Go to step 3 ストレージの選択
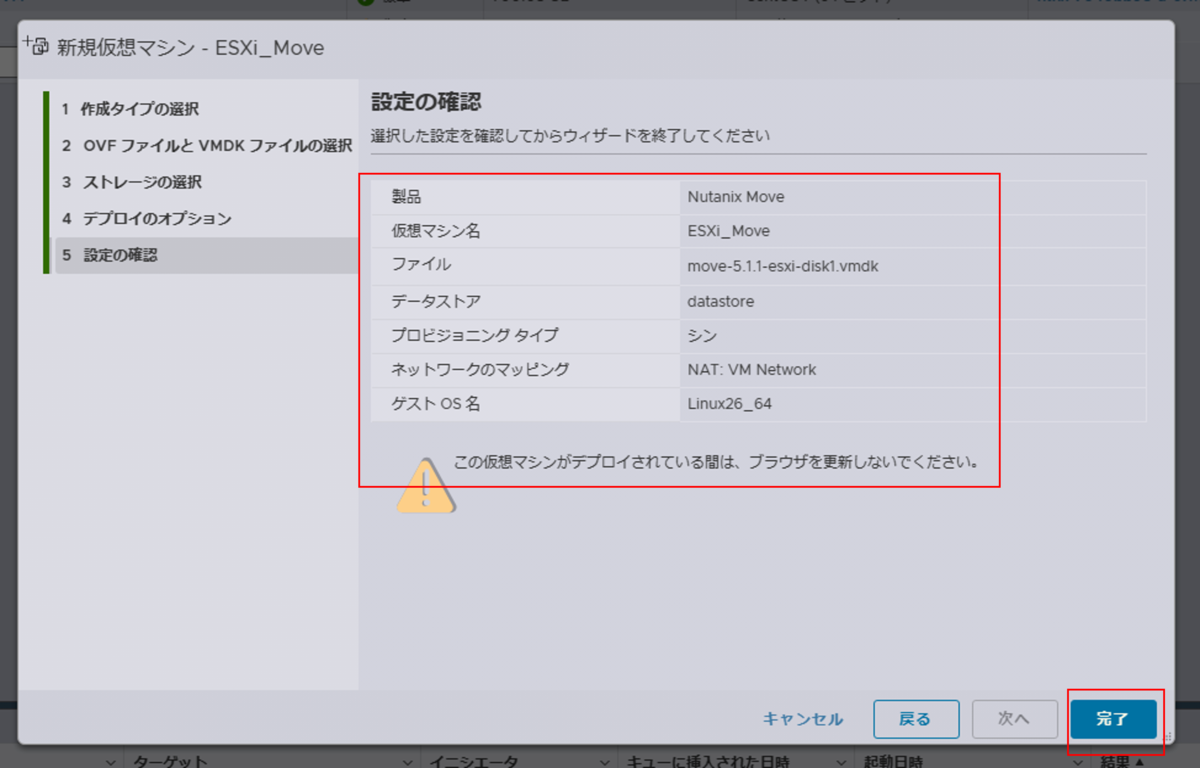1200x768 pixels. [x=131, y=182]
